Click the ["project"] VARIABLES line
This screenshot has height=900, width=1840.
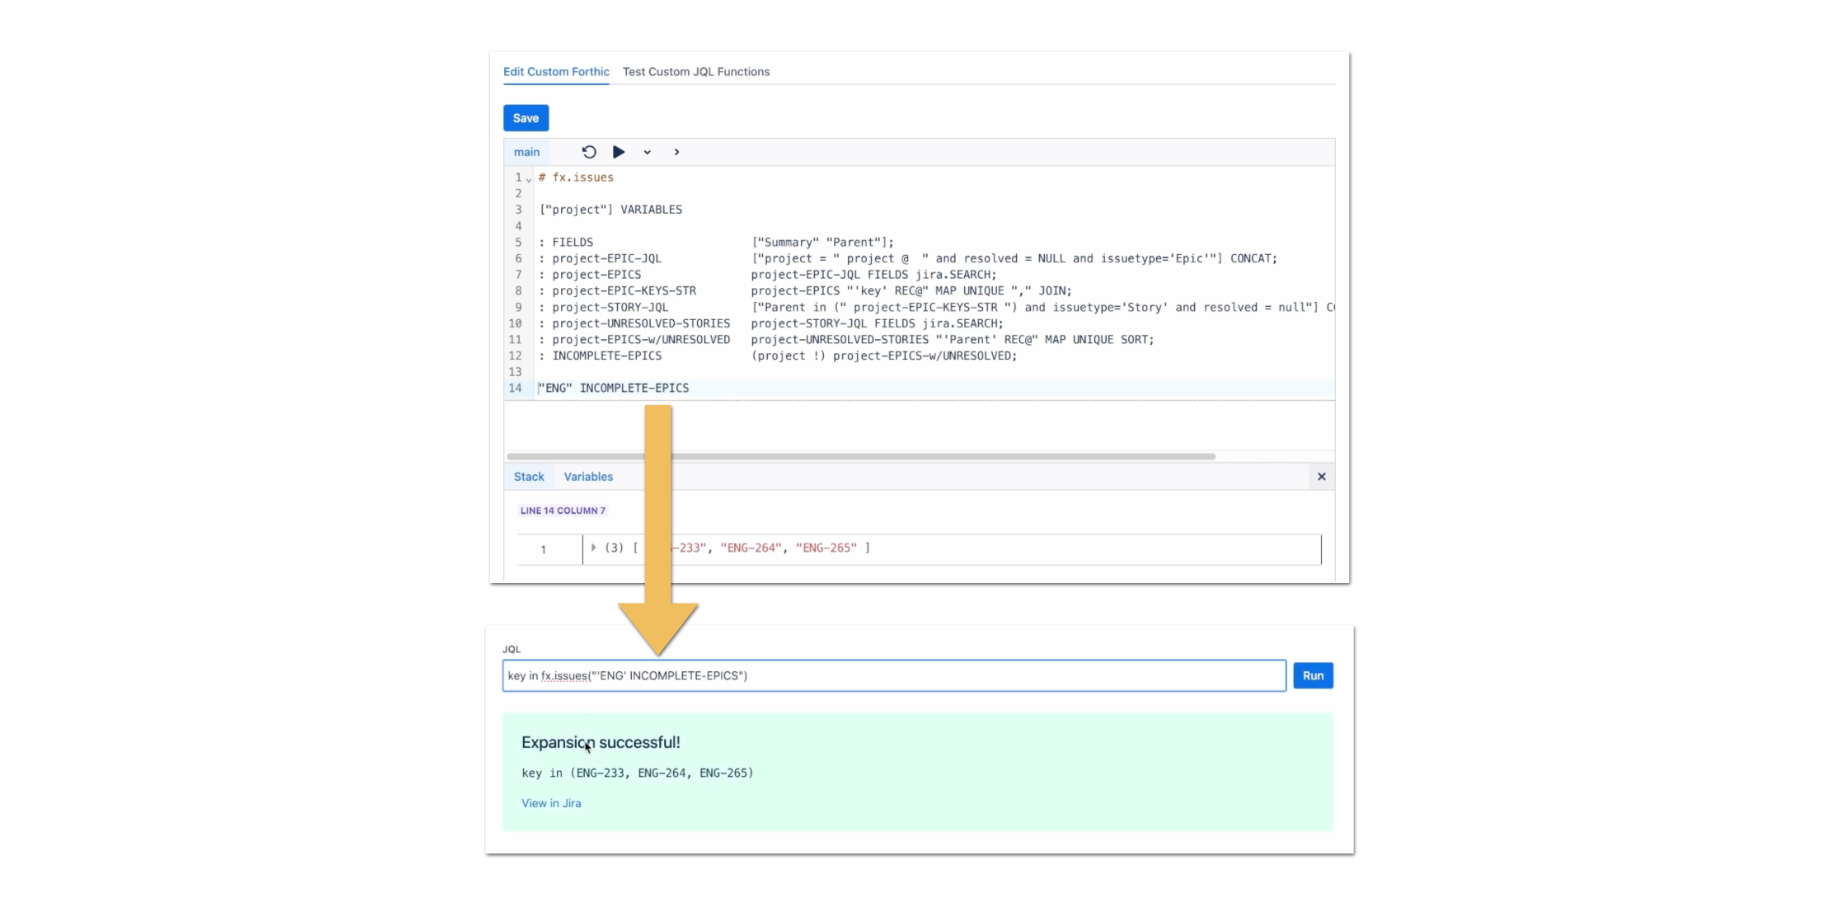coord(611,210)
